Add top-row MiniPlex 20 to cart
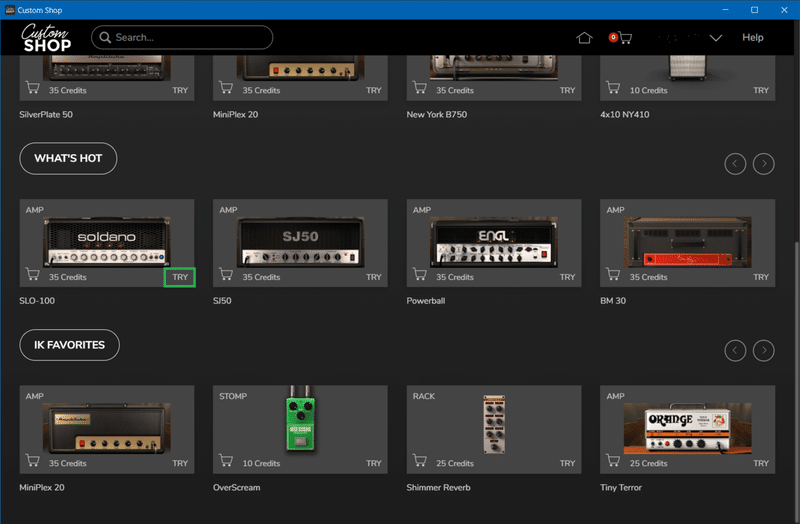Screen dimensions: 800x524 click(226, 88)
